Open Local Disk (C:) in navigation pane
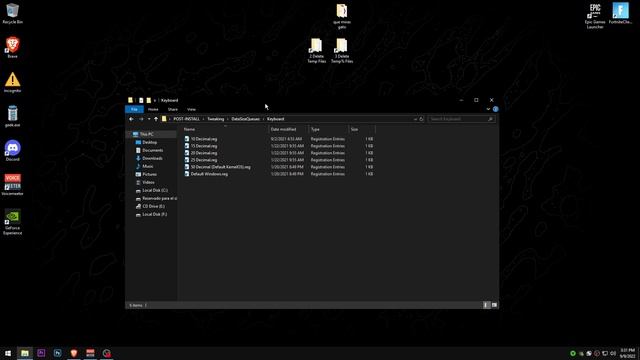The image size is (640, 360). pyautogui.click(x=152, y=190)
